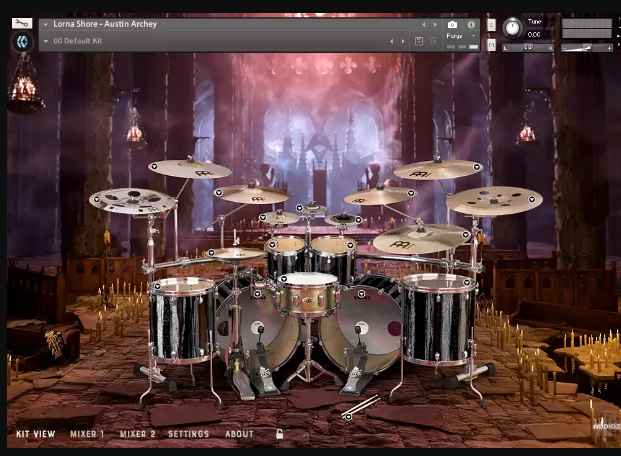Open the center bell cymbal dropdown arrow
The image size is (621, 456).
(x=300, y=208)
